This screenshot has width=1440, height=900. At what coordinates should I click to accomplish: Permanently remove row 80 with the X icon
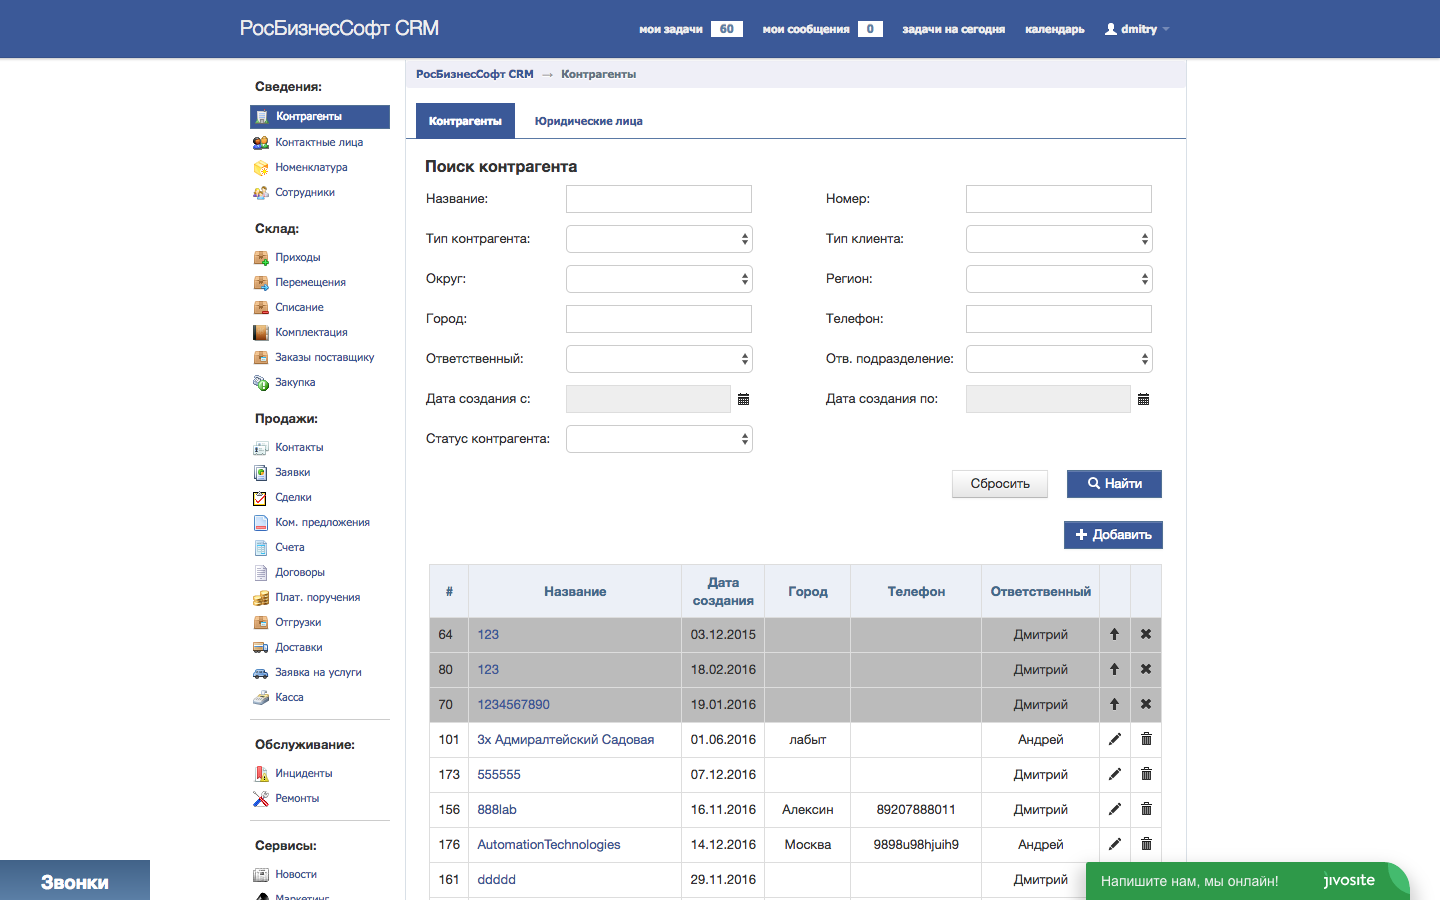point(1145,669)
